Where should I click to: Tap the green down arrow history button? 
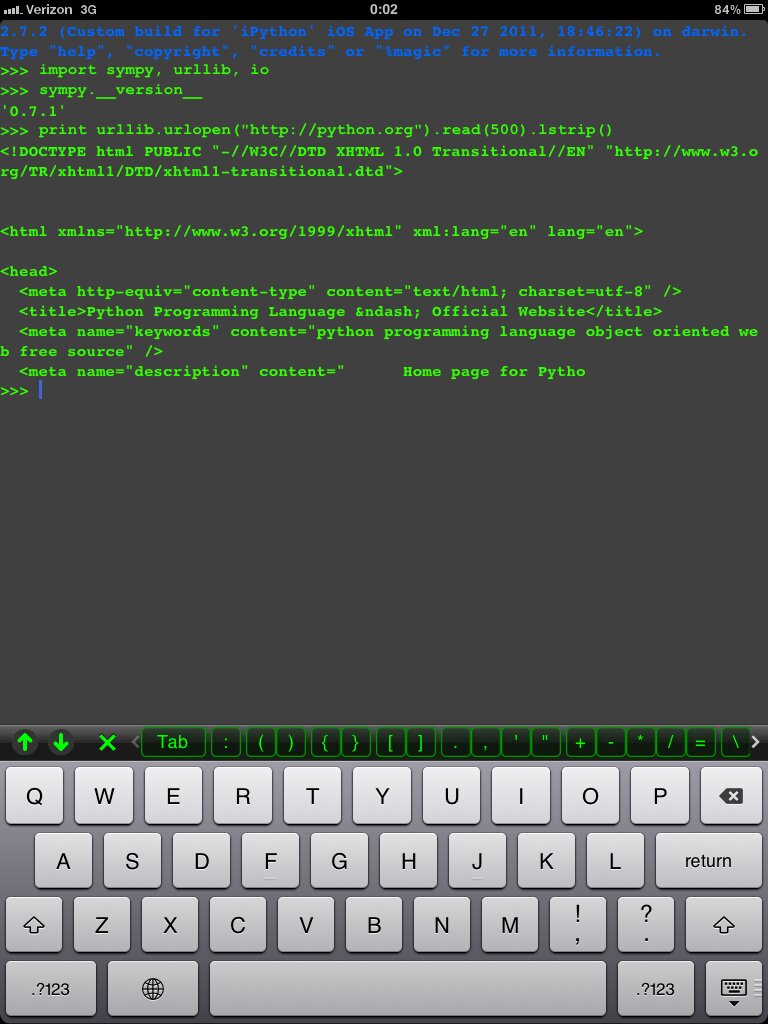point(61,742)
